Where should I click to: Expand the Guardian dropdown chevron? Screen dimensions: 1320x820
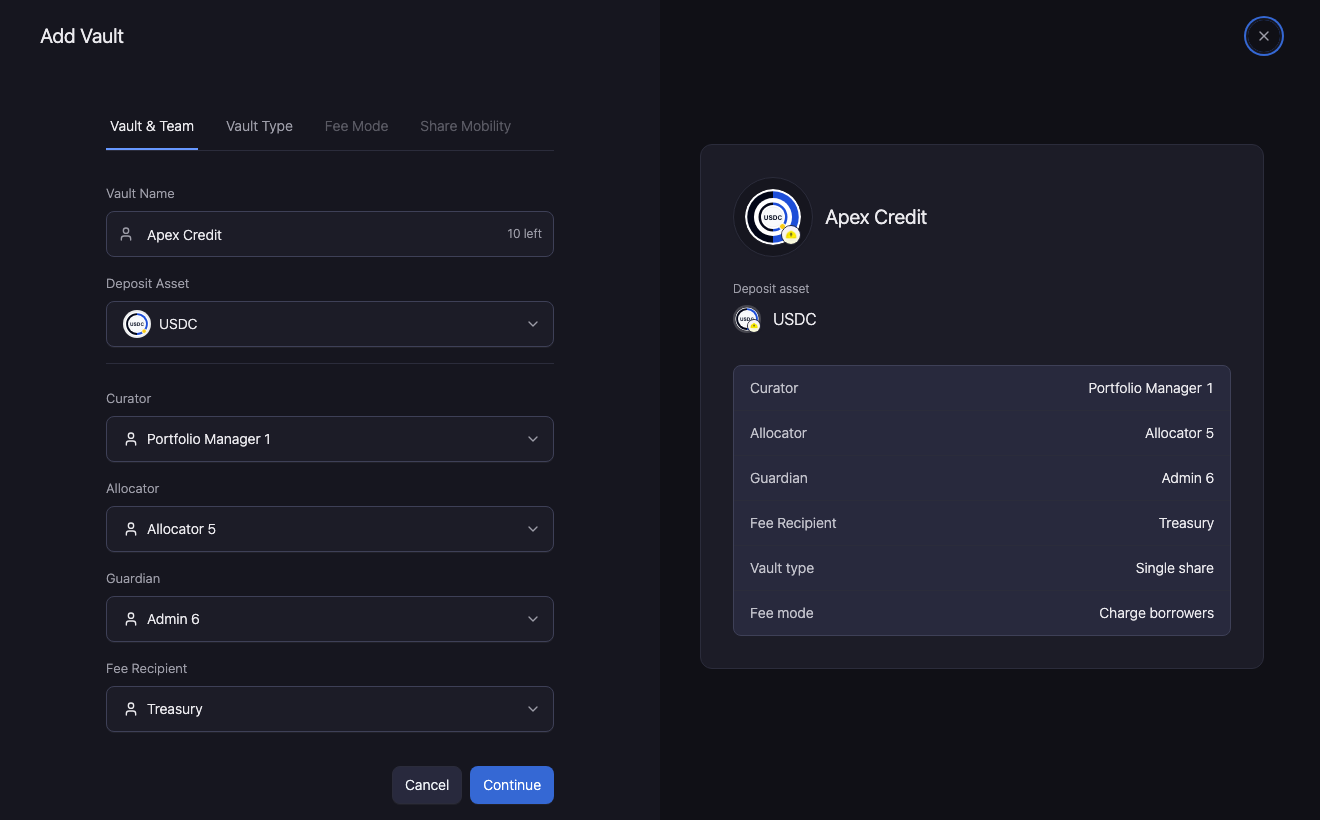click(533, 619)
